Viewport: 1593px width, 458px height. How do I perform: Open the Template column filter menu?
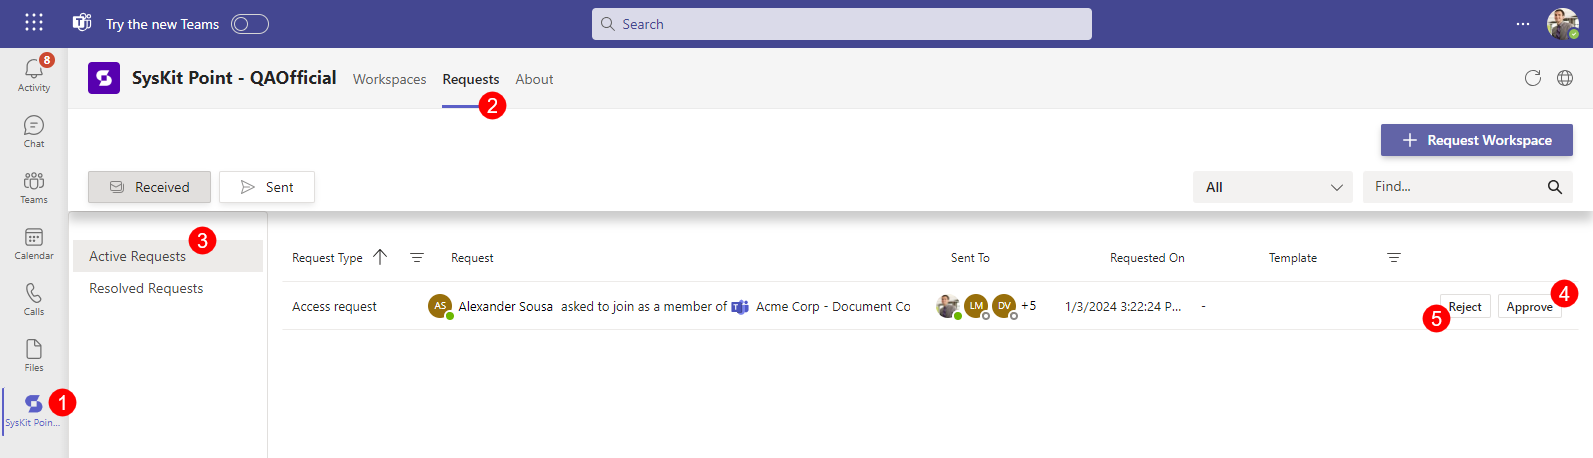(x=1394, y=258)
